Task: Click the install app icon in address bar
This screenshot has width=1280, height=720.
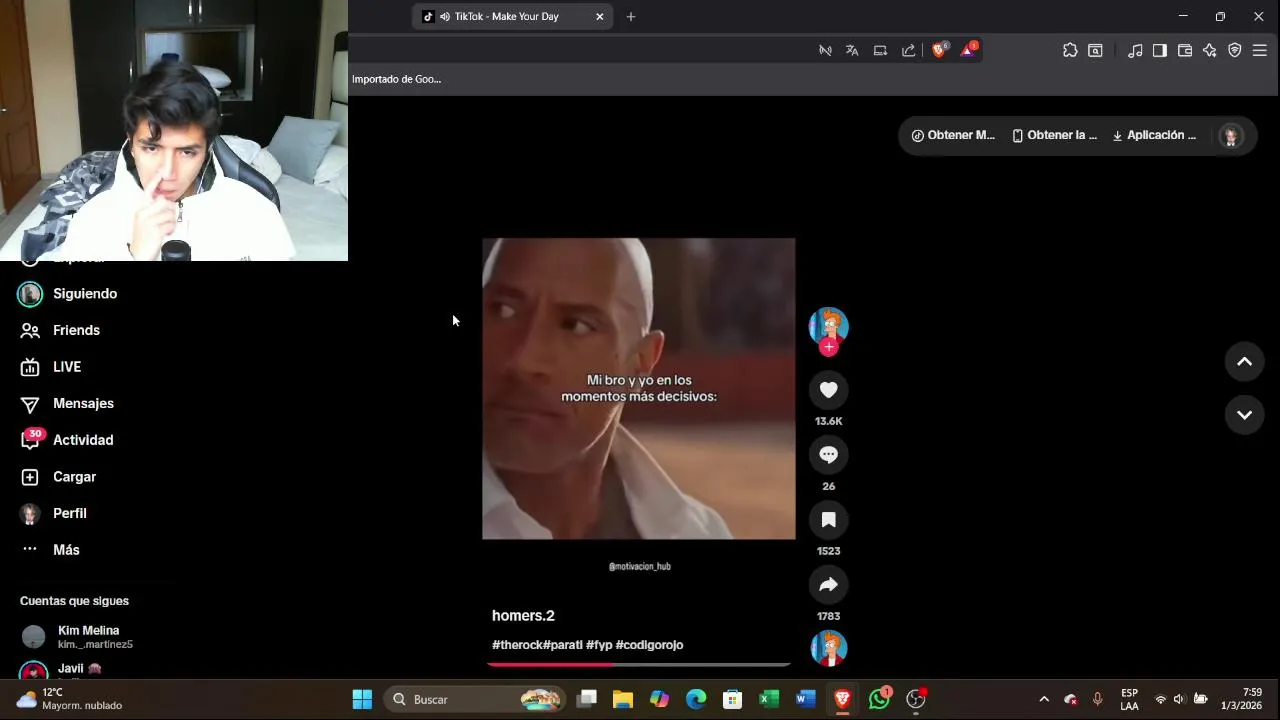Action: coord(880,51)
